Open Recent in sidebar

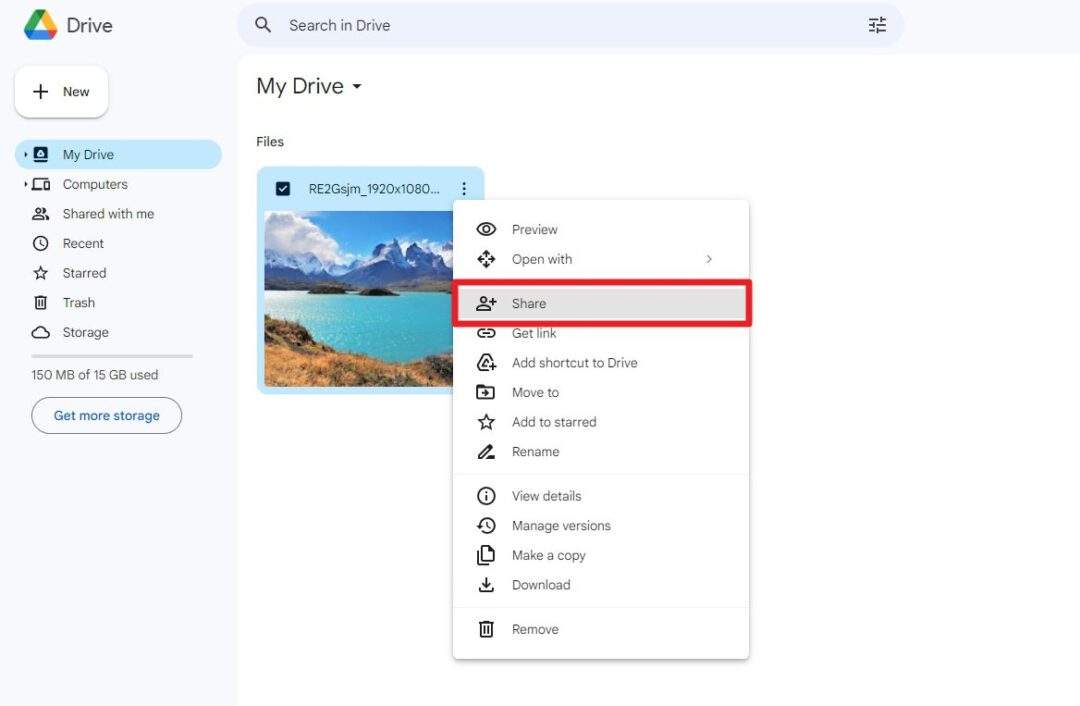click(118, 243)
